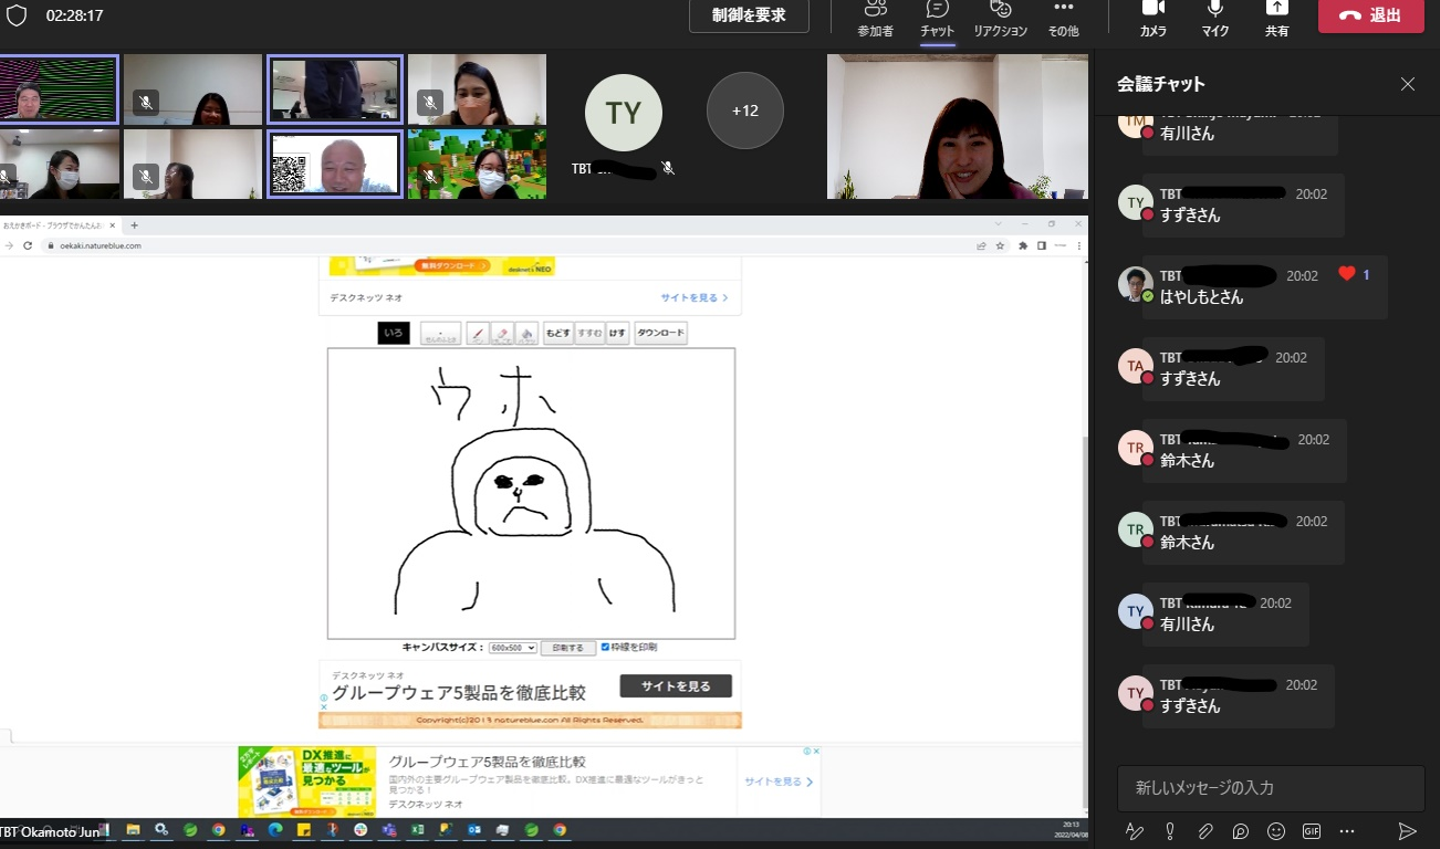
Task: Toggle the マイク microphone button
Action: pyautogui.click(x=1215, y=18)
